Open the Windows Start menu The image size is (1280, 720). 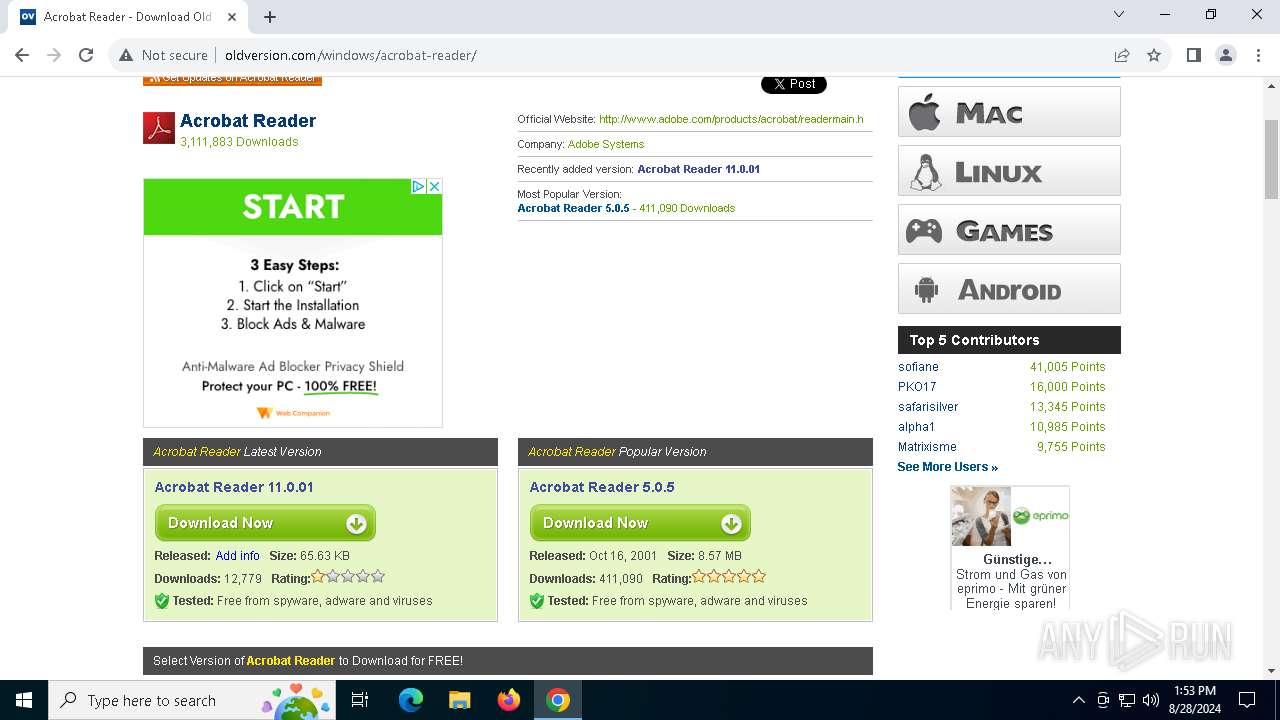click(x=24, y=700)
